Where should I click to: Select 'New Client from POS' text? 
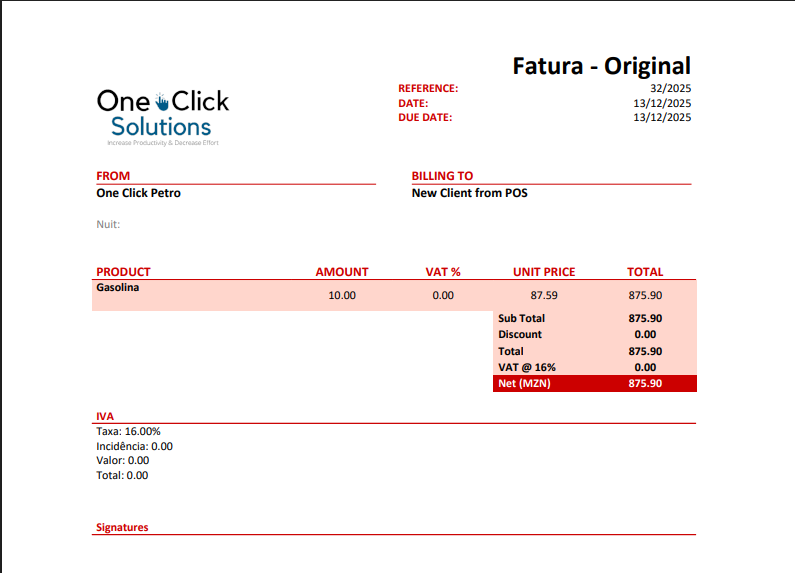469,193
